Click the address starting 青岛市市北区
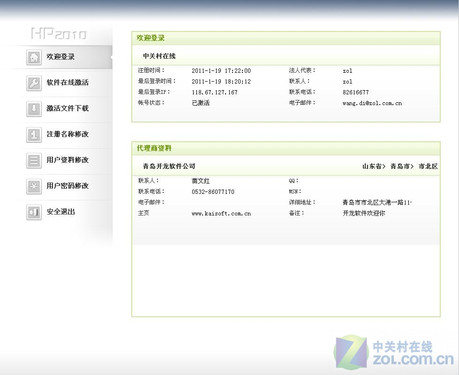Viewport: 459px width, 375px height. pyautogui.click(x=377, y=202)
